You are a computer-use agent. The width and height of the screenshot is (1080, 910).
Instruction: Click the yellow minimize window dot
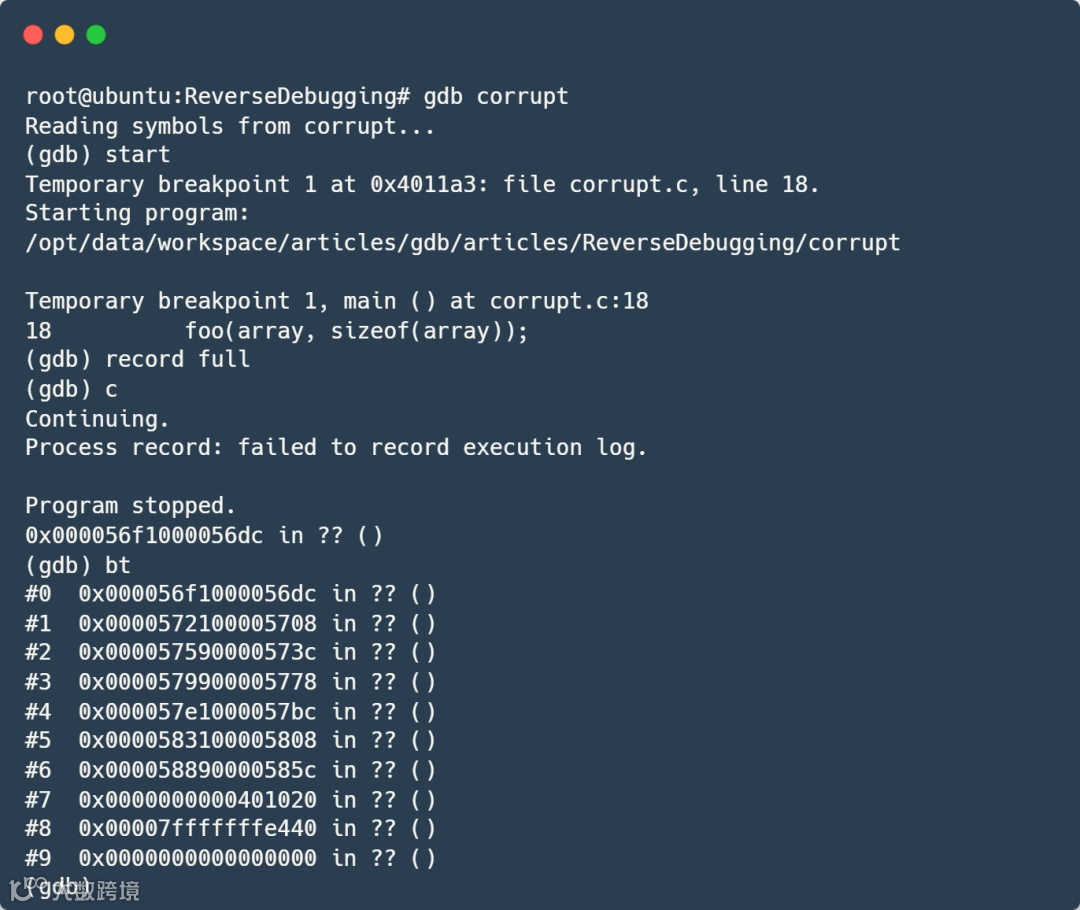(x=64, y=35)
